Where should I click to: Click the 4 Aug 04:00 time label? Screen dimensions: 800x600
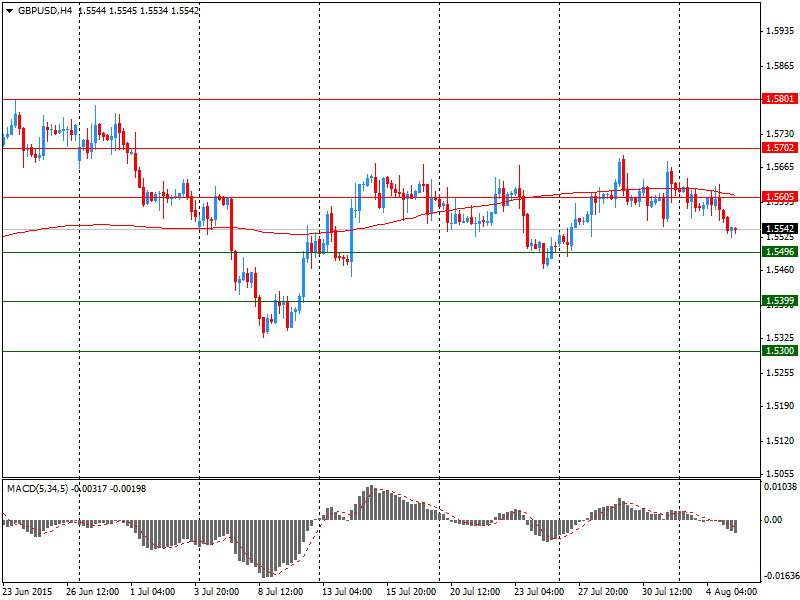[731, 592]
